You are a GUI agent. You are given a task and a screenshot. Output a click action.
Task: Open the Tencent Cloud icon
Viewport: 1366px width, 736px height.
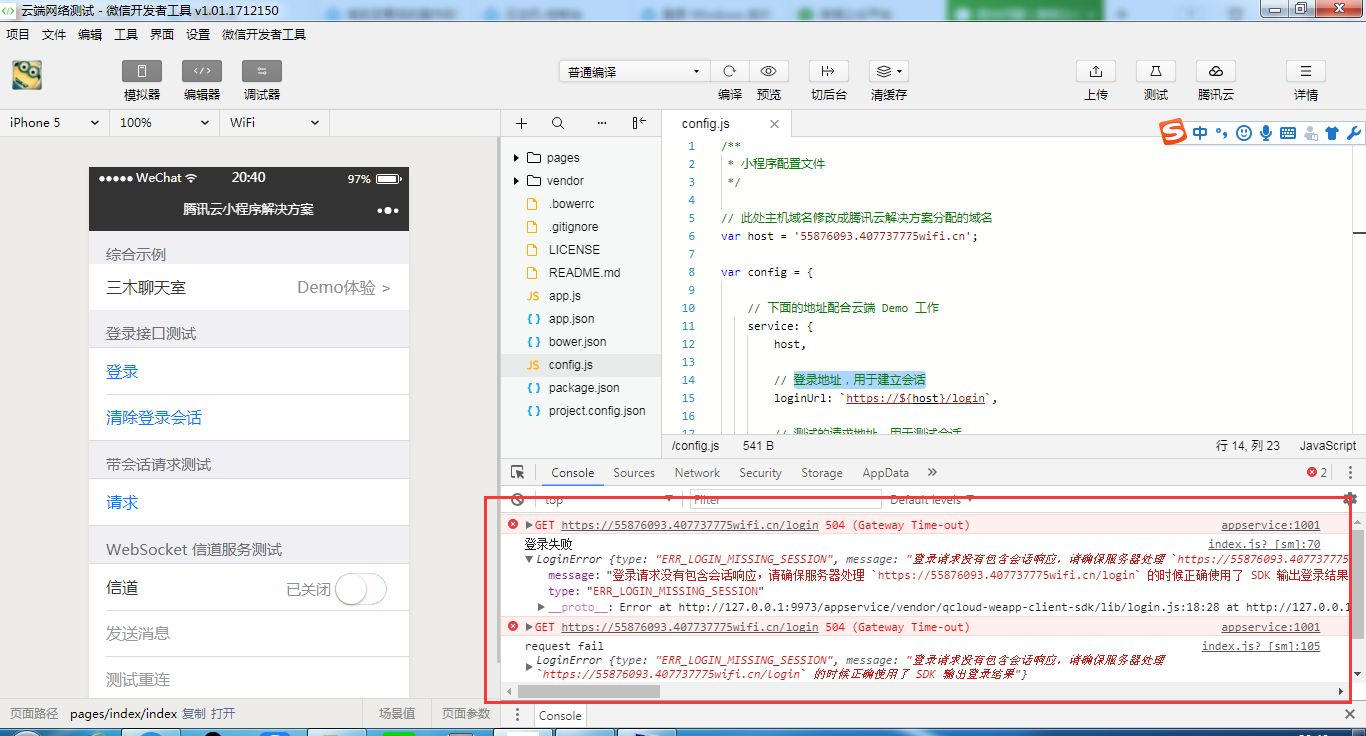click(x=1215, y=72)
